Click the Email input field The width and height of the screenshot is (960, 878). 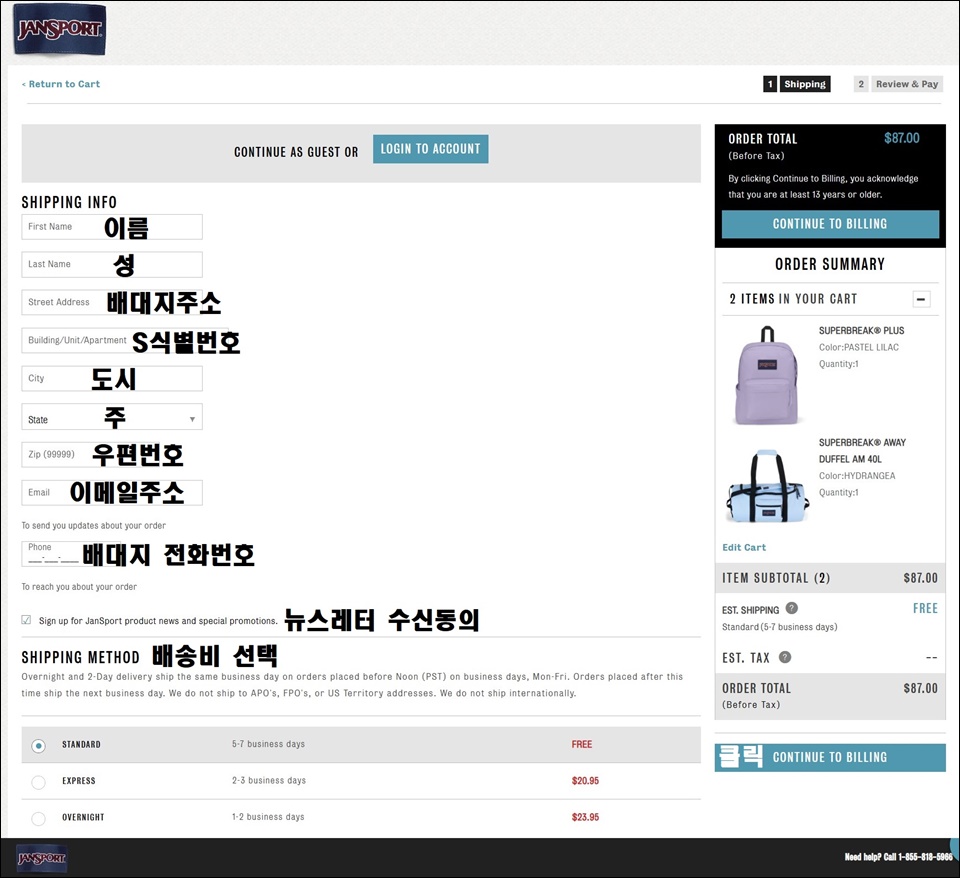pos(112,492)
